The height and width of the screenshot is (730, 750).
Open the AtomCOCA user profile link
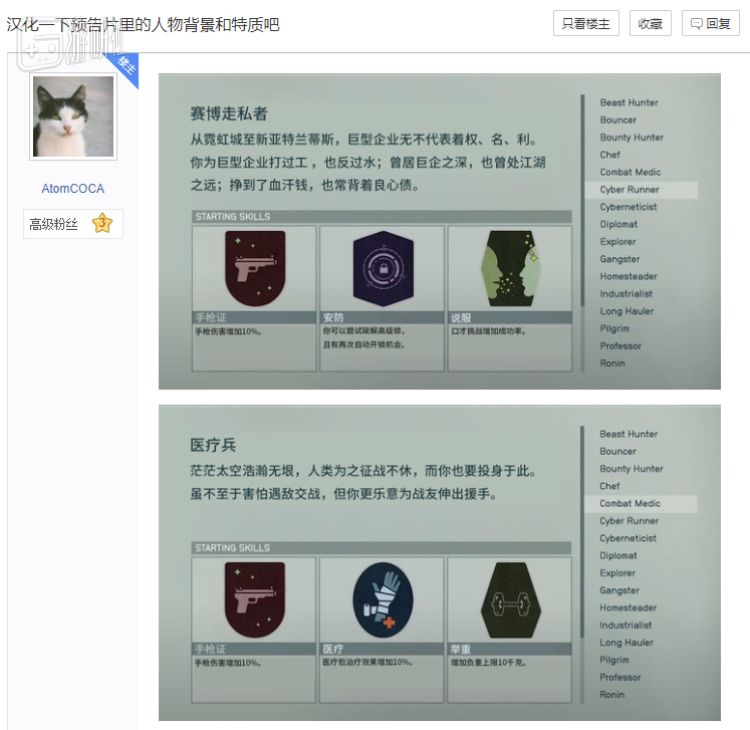pos(73,188)
